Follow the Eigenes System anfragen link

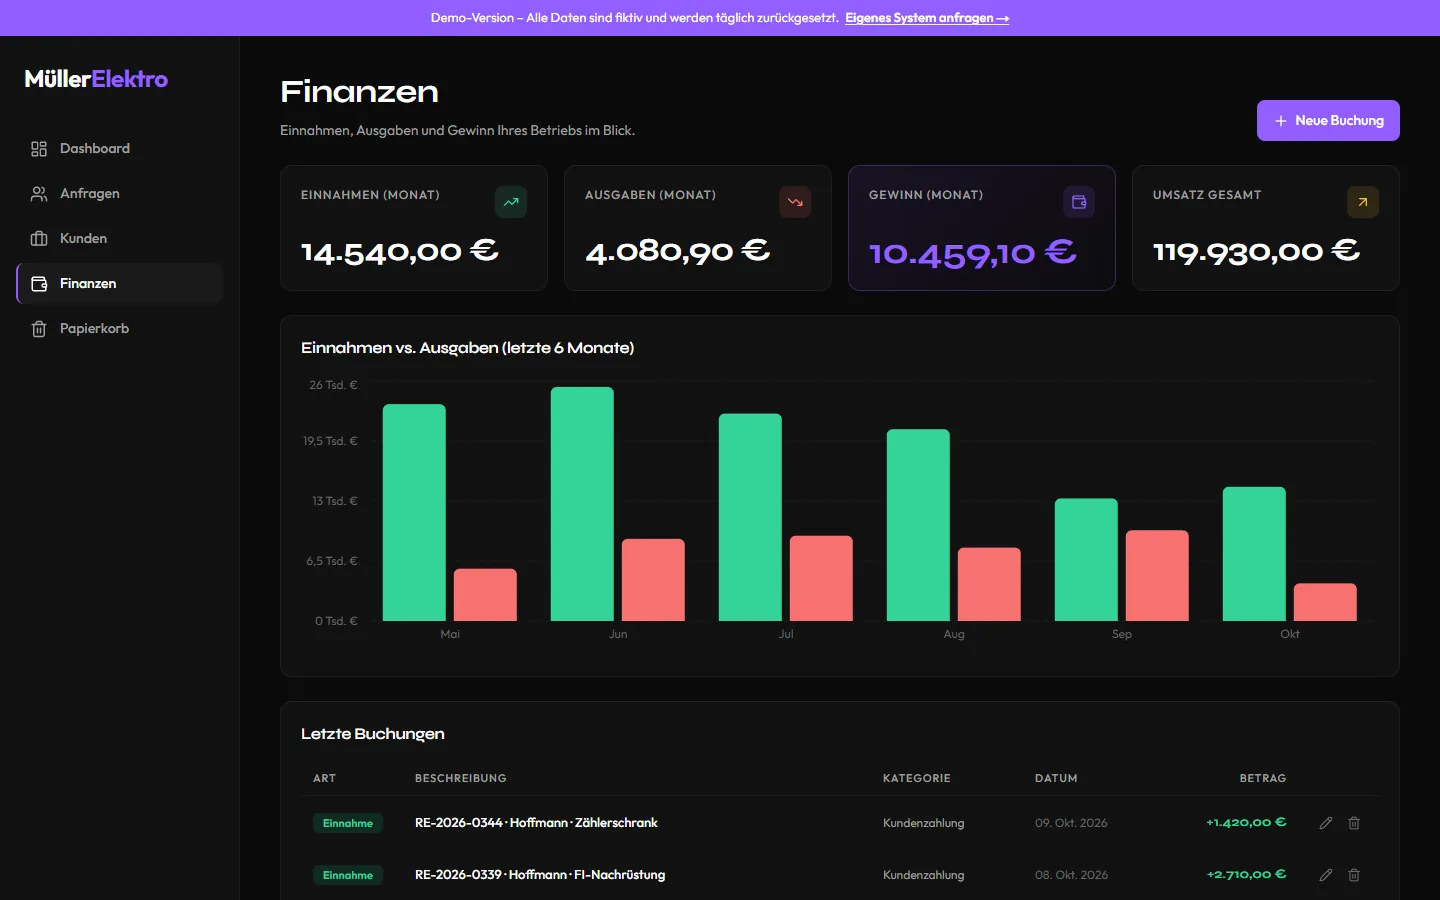pyautogui.click(x=927, y=18)
